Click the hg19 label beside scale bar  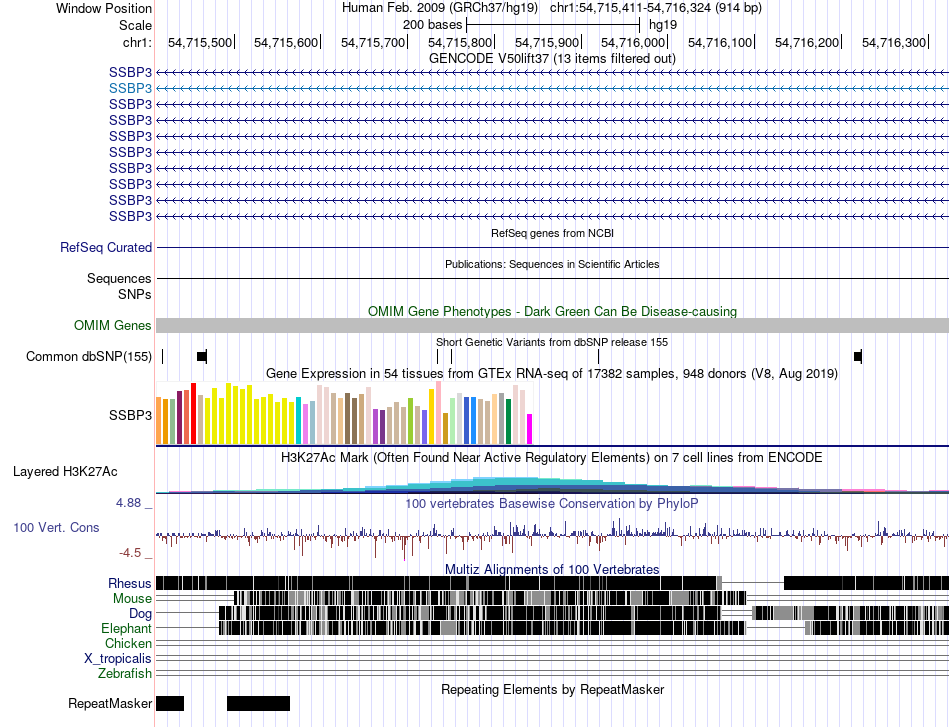663,25
